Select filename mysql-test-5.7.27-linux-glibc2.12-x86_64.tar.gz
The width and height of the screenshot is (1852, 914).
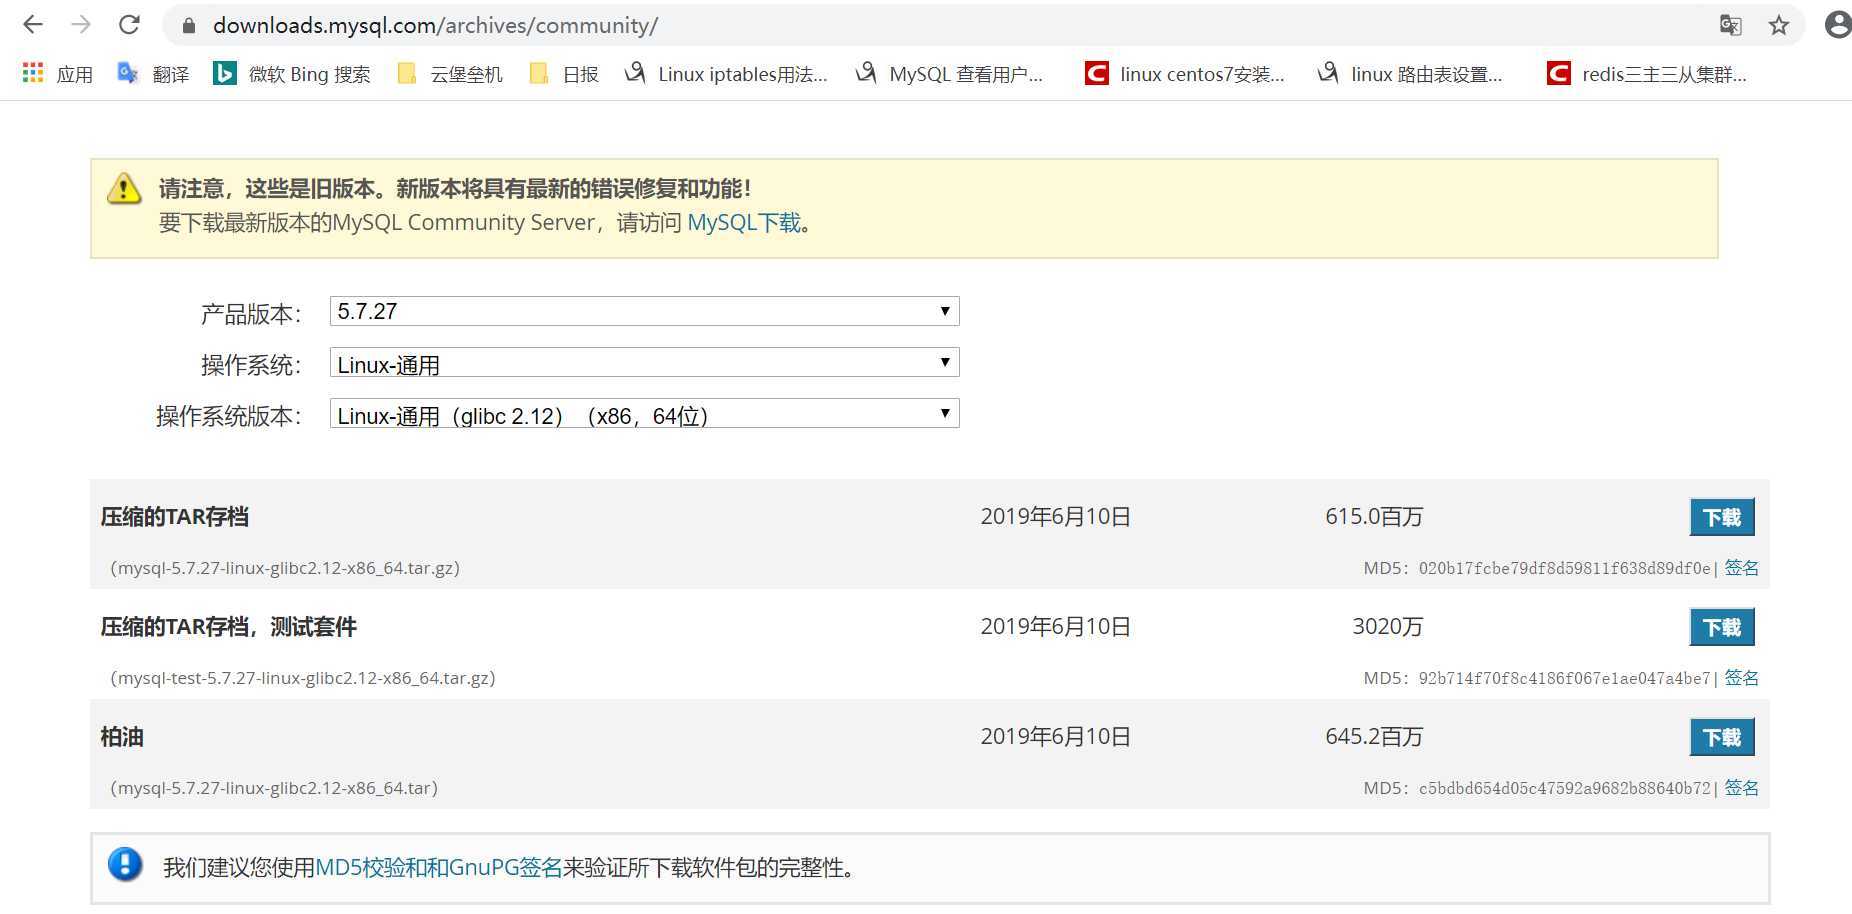(303, 678)
